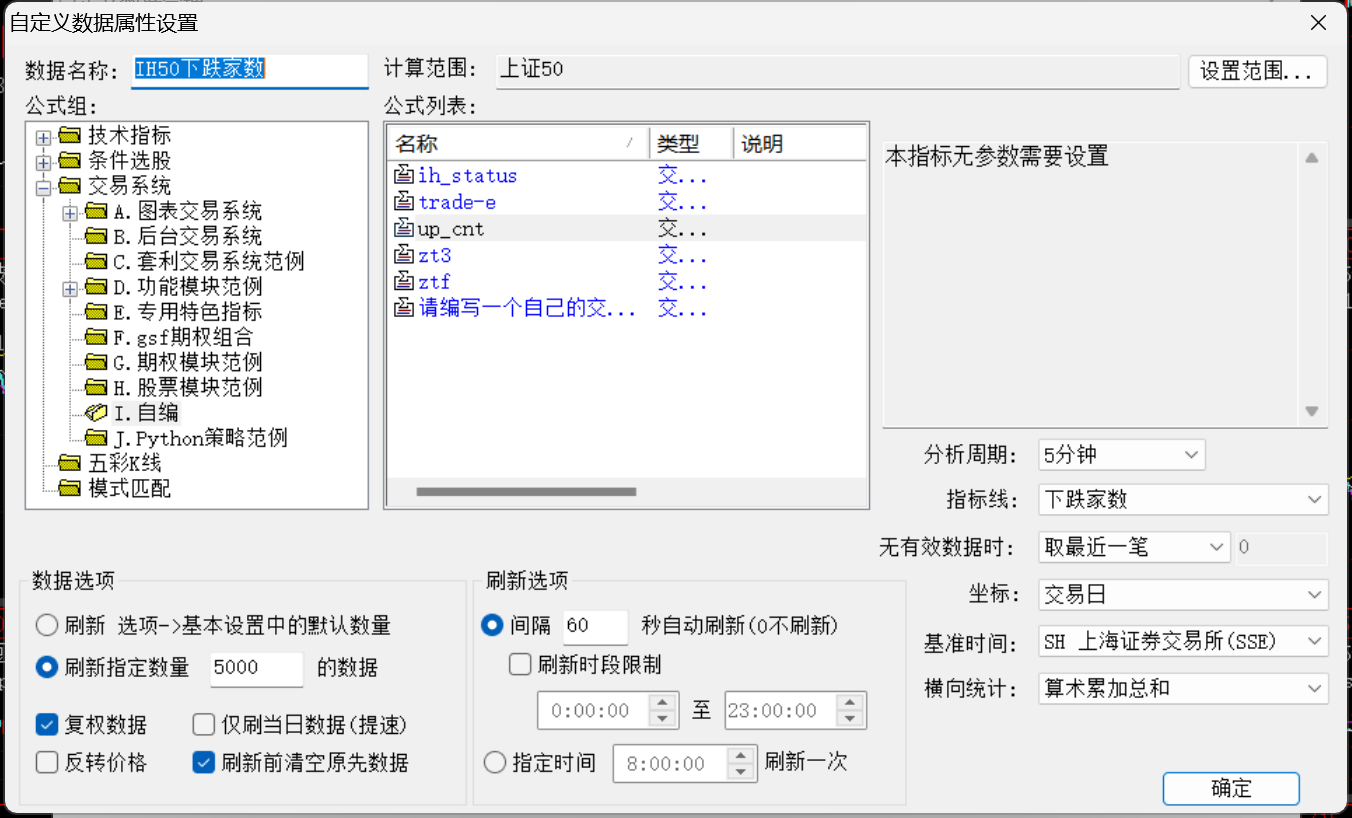Click the 设置范围... button
1352x818 pixels.
1256,71
